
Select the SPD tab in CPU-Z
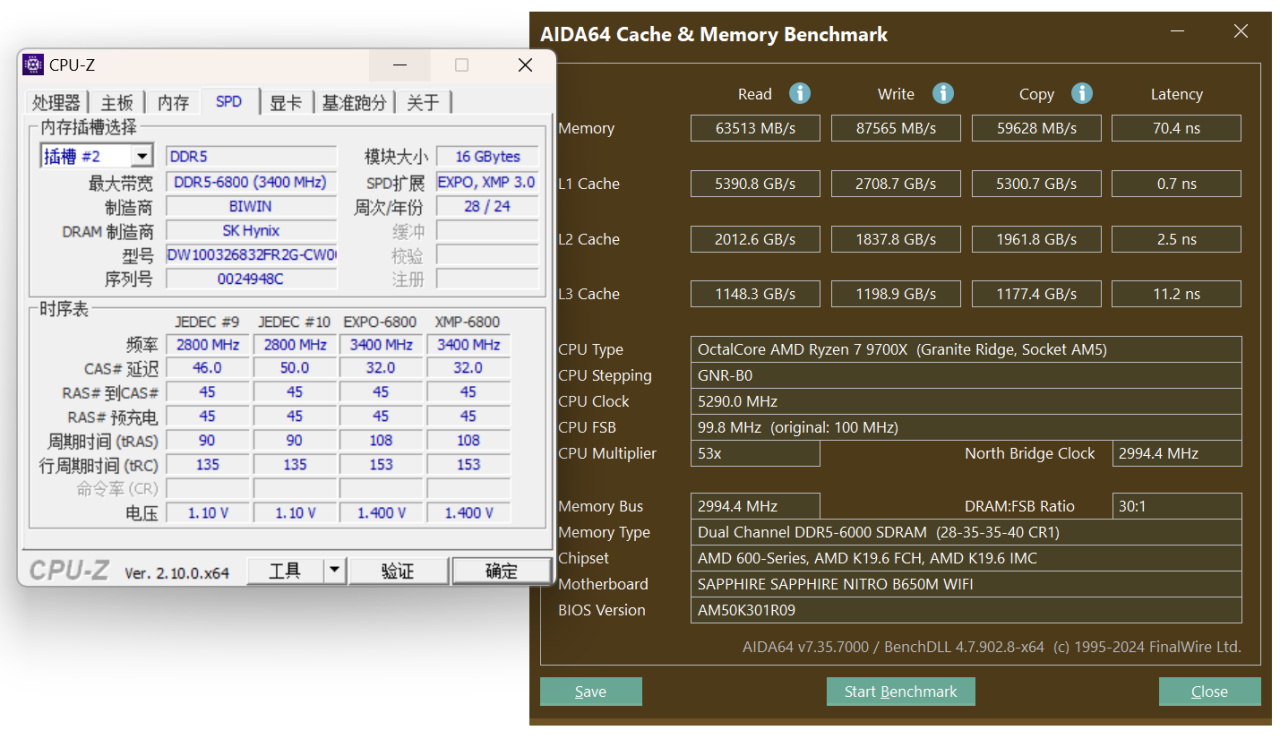coord(229,101)
